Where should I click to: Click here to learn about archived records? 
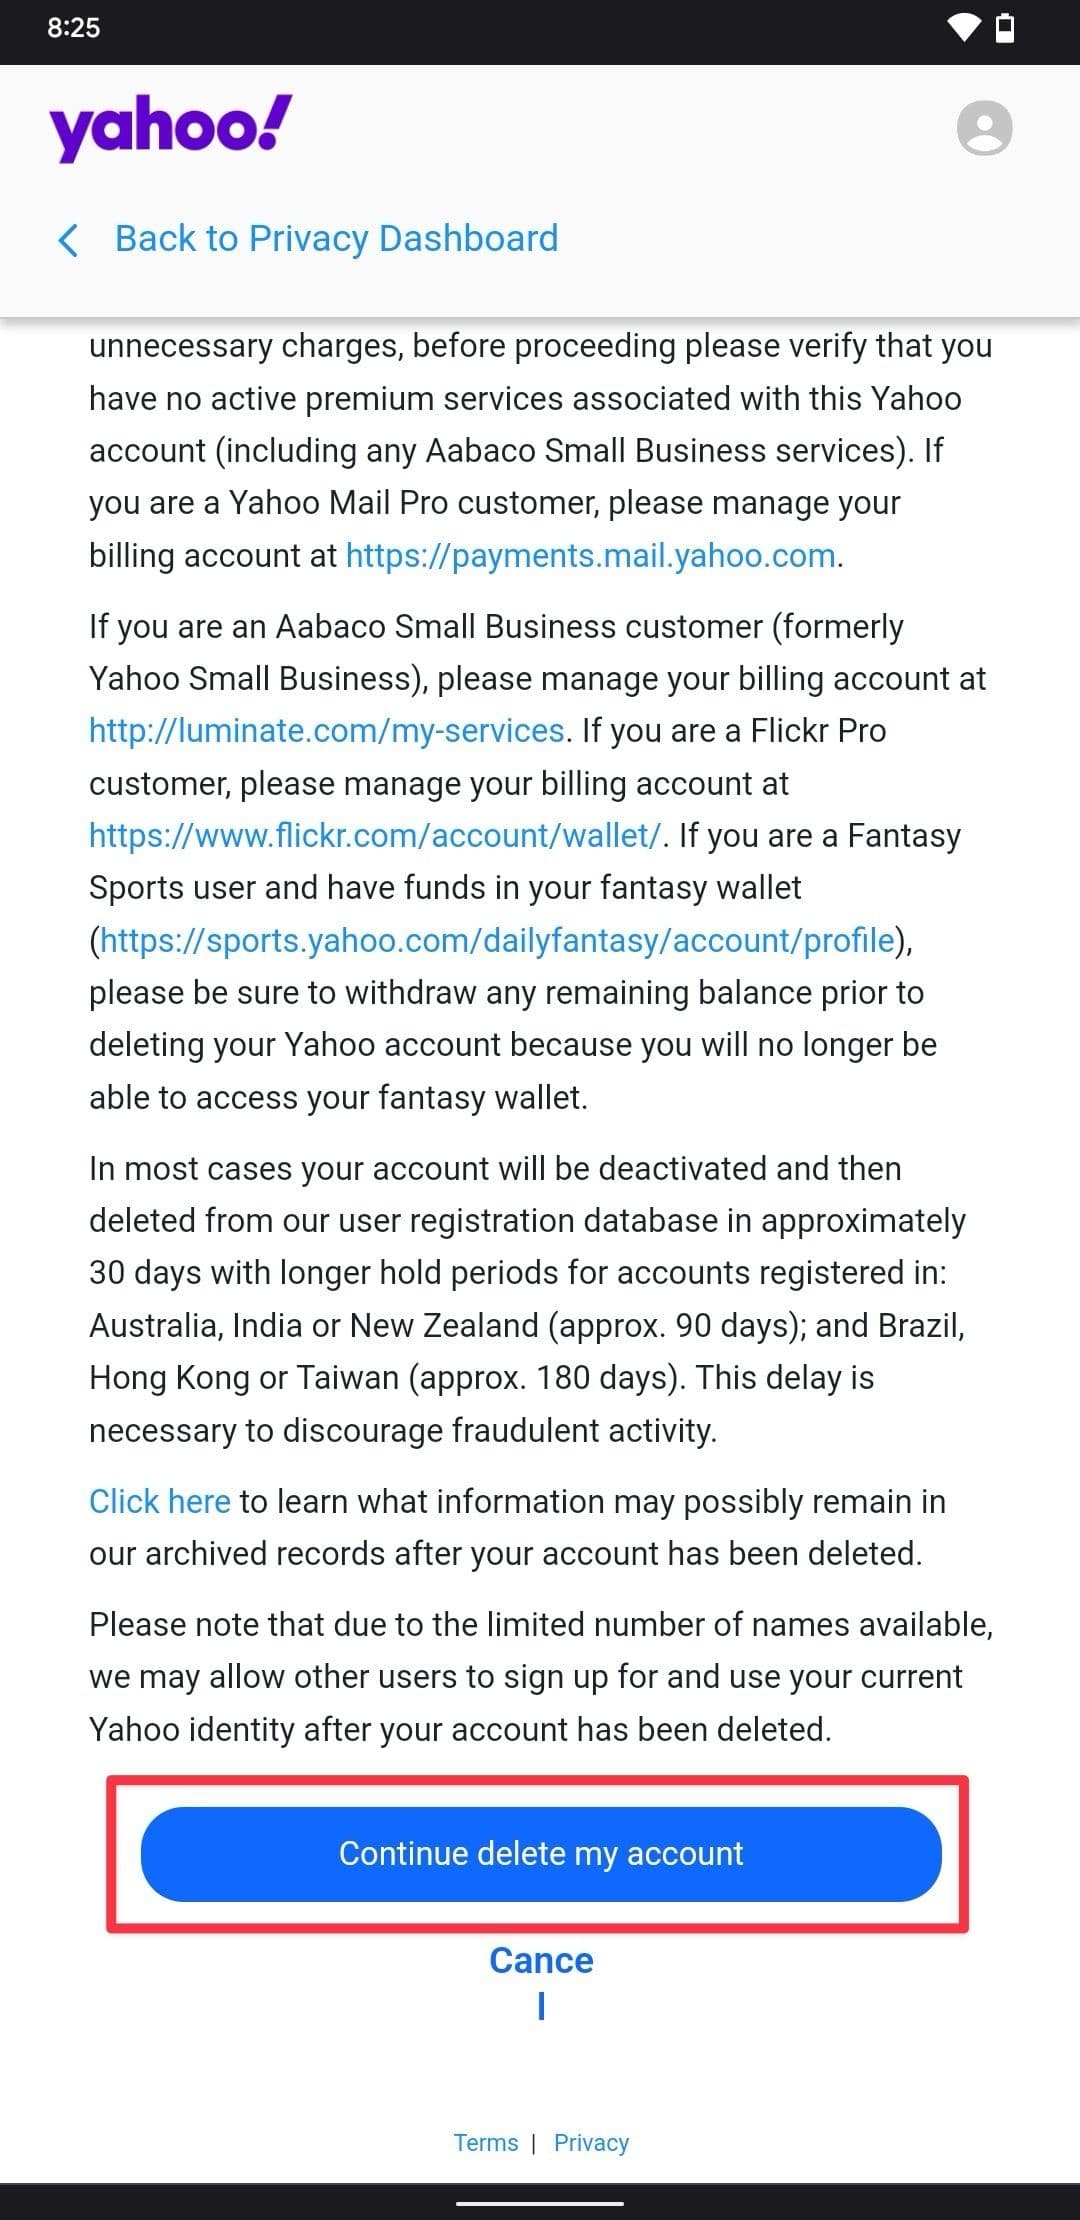click(160, 1501)
